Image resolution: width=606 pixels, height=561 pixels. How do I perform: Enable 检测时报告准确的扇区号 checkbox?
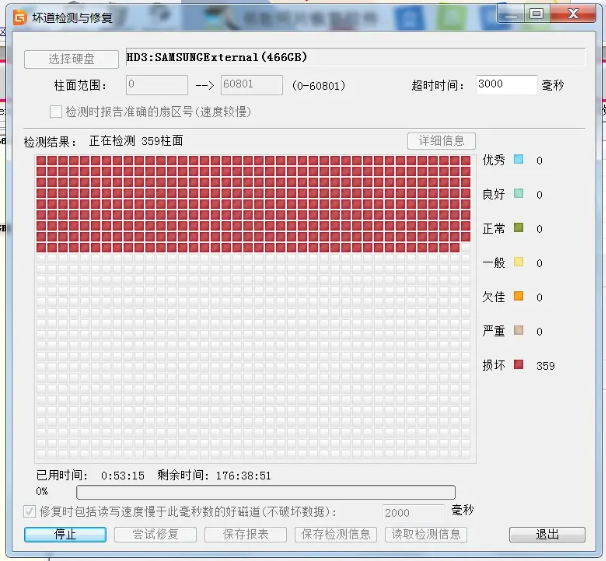pos(56,111)
